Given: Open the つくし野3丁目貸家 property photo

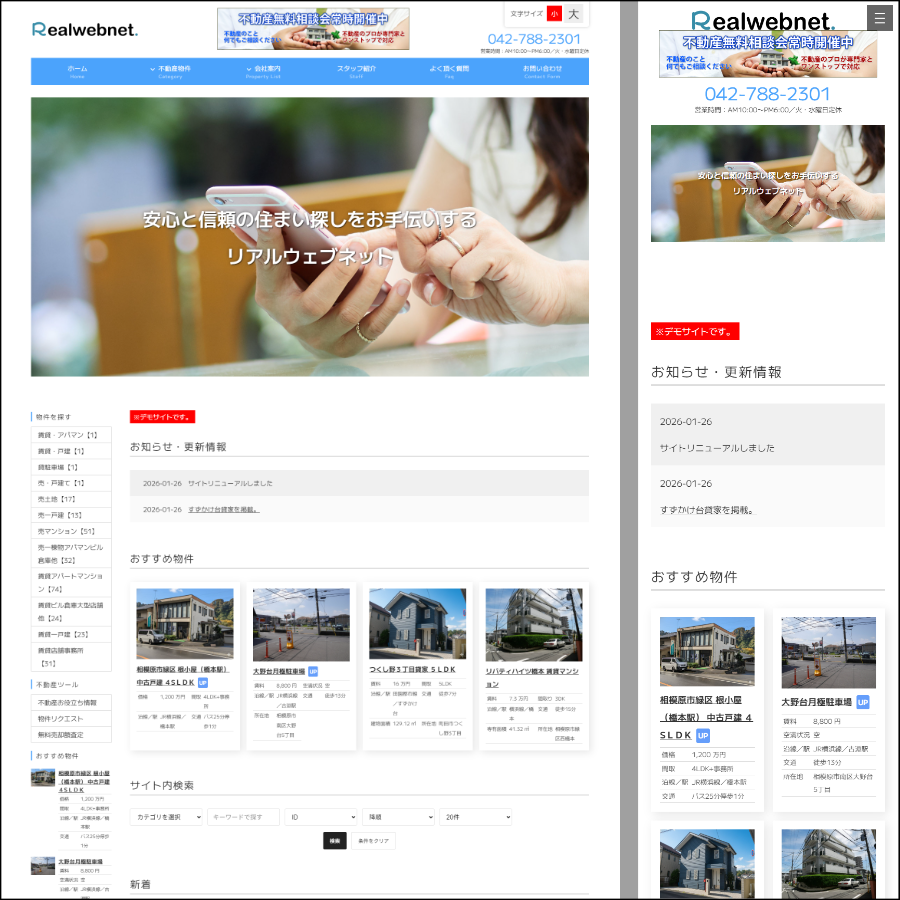Looking at the screenshot, I should coord(417,623).
